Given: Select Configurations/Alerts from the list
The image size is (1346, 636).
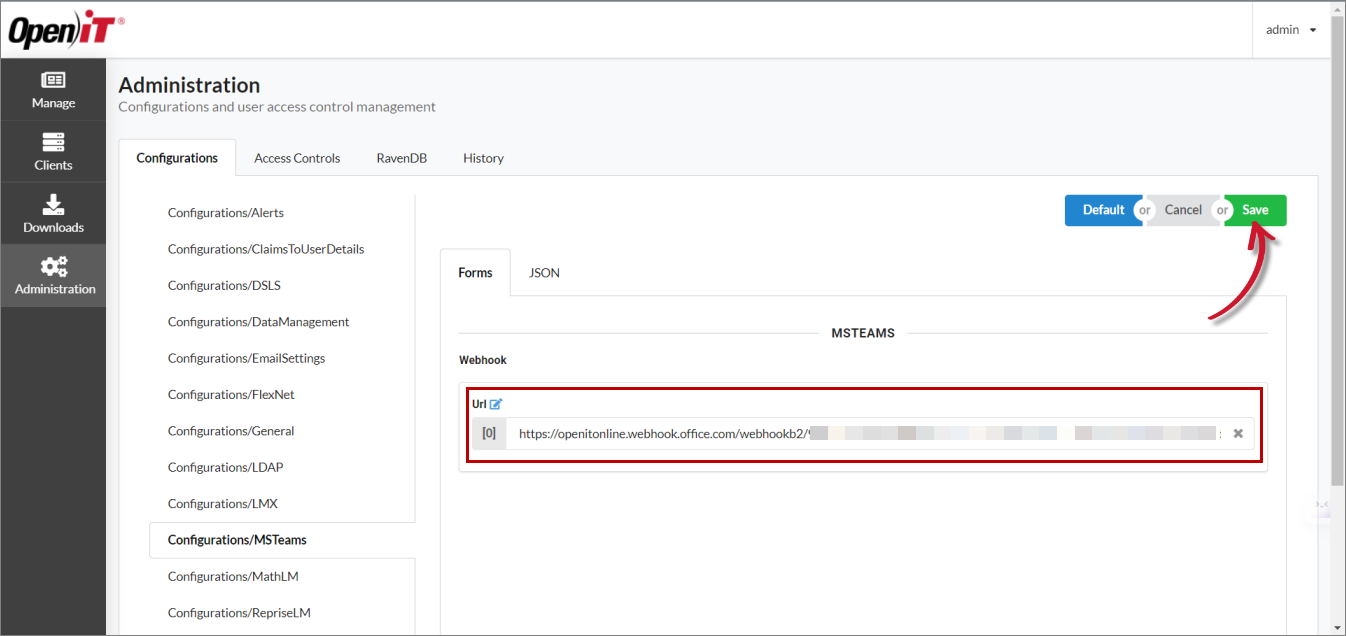Looking at the screenshot, I should point(225,212).
